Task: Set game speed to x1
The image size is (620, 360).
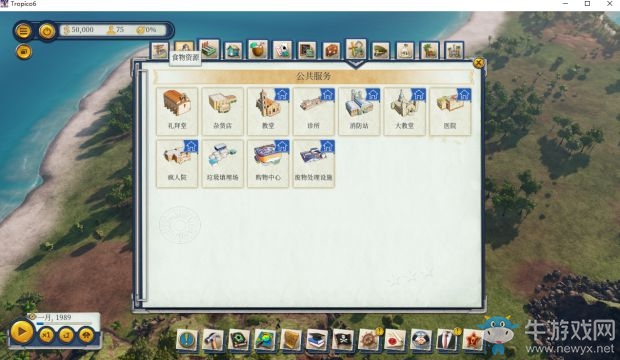Action: click(x=46, y=335)
